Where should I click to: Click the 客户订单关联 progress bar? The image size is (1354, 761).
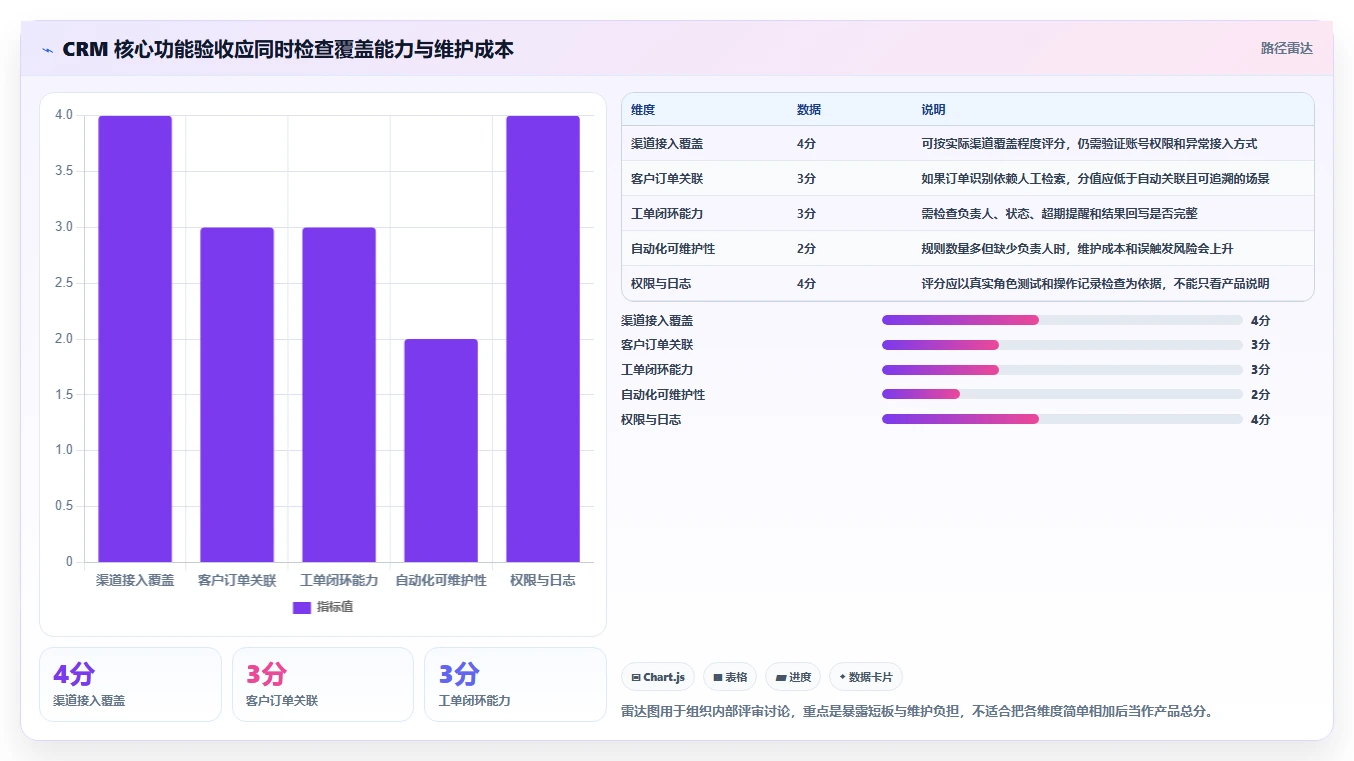pyautogui.click(x=1062, y=345)
